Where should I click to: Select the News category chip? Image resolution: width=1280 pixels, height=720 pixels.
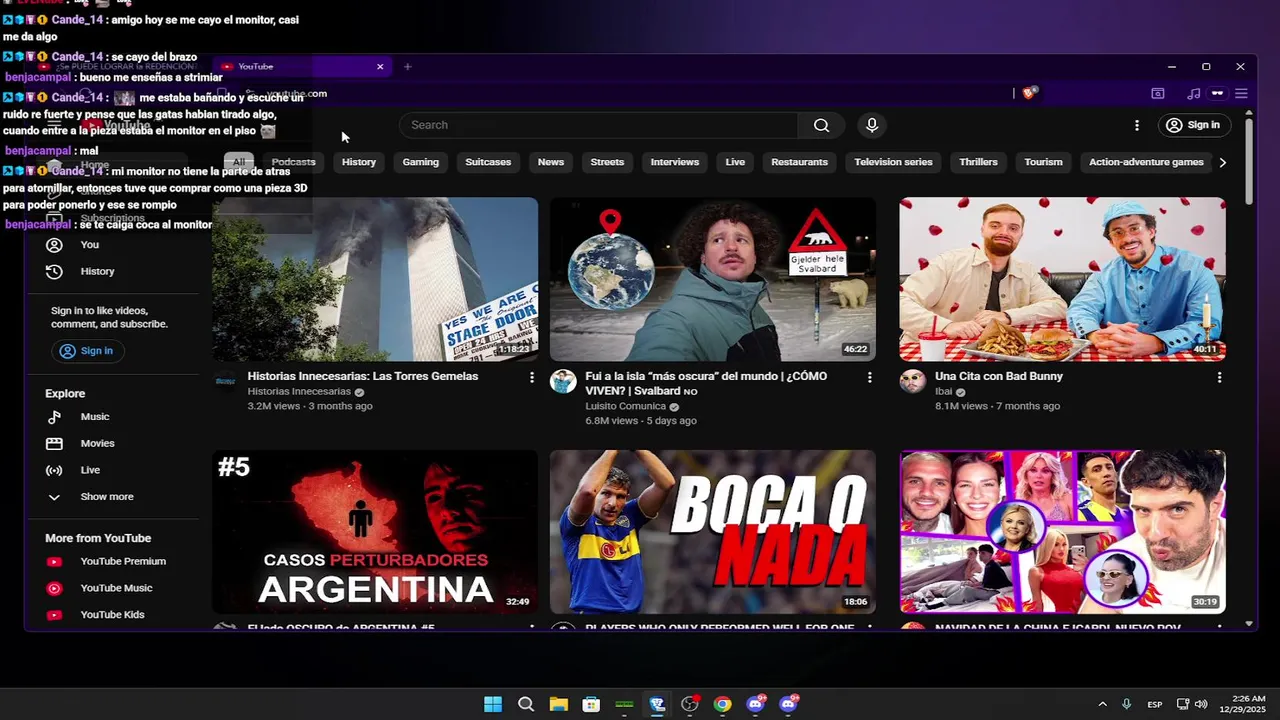click(x=551, y=162)
